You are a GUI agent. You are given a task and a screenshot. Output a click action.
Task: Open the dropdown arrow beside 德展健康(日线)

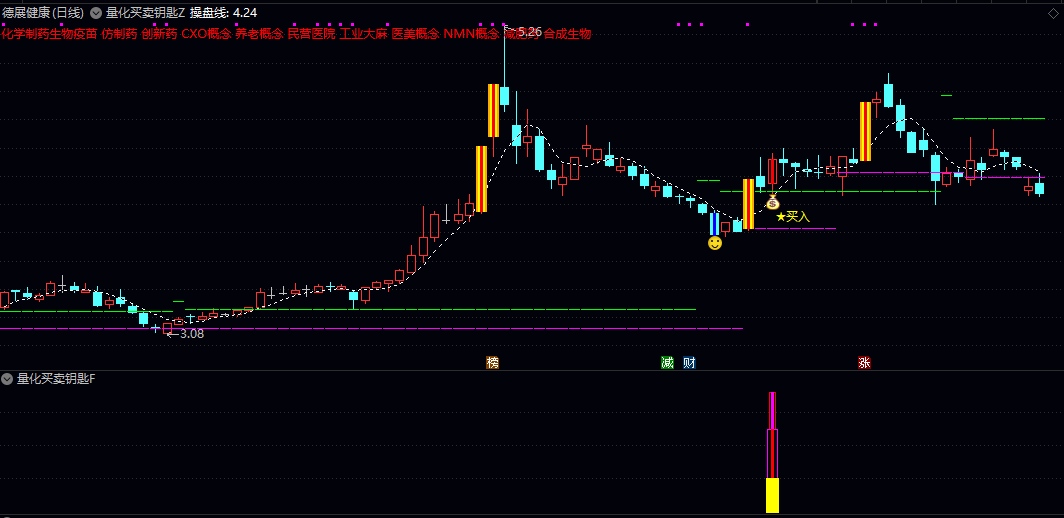click(x=96, y=13)
